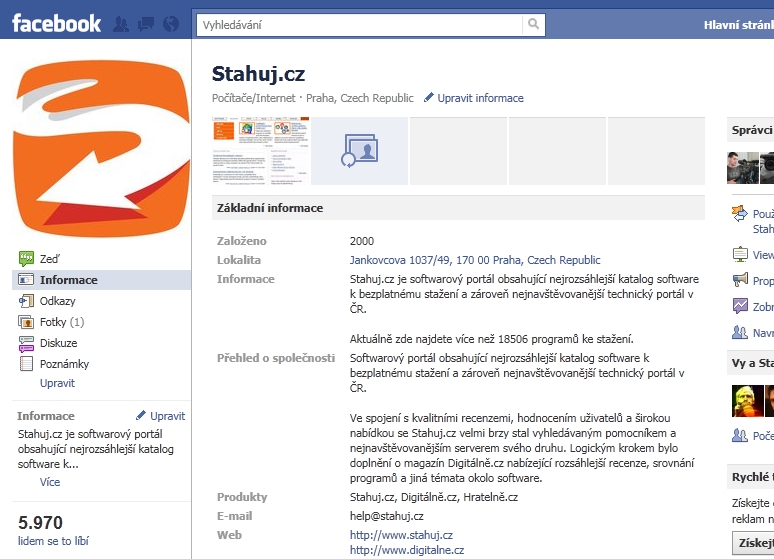
Task: Click the megaphone promote icon
Action: pos(739,280)
